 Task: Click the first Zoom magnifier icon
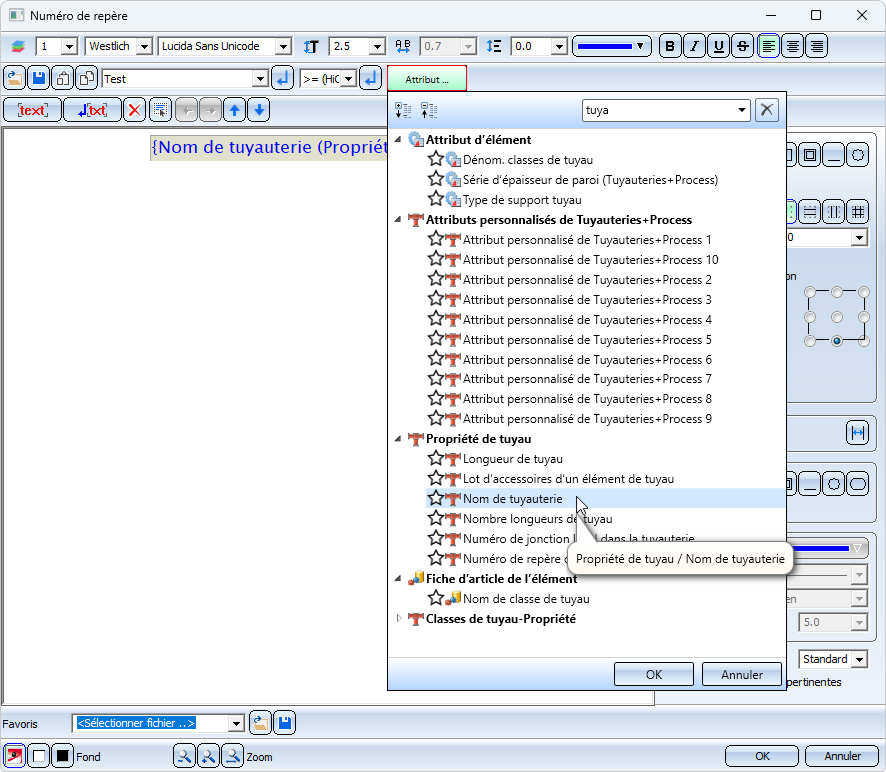[184, 756]
